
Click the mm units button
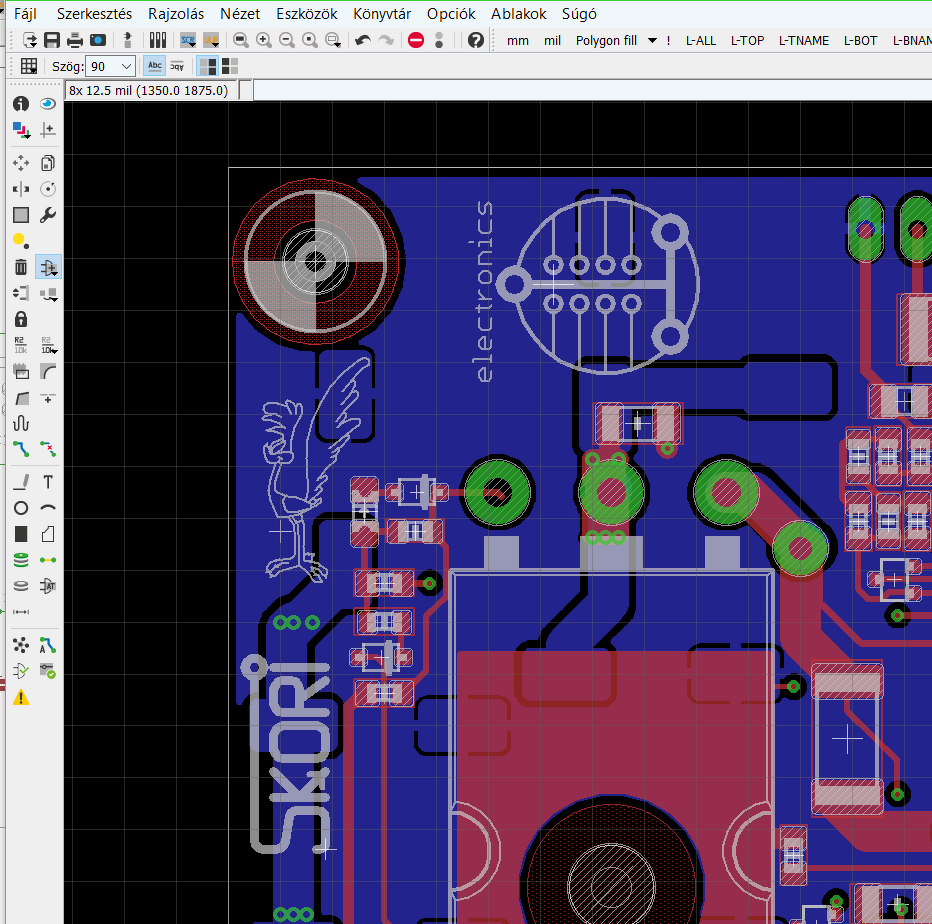(518, 41)
